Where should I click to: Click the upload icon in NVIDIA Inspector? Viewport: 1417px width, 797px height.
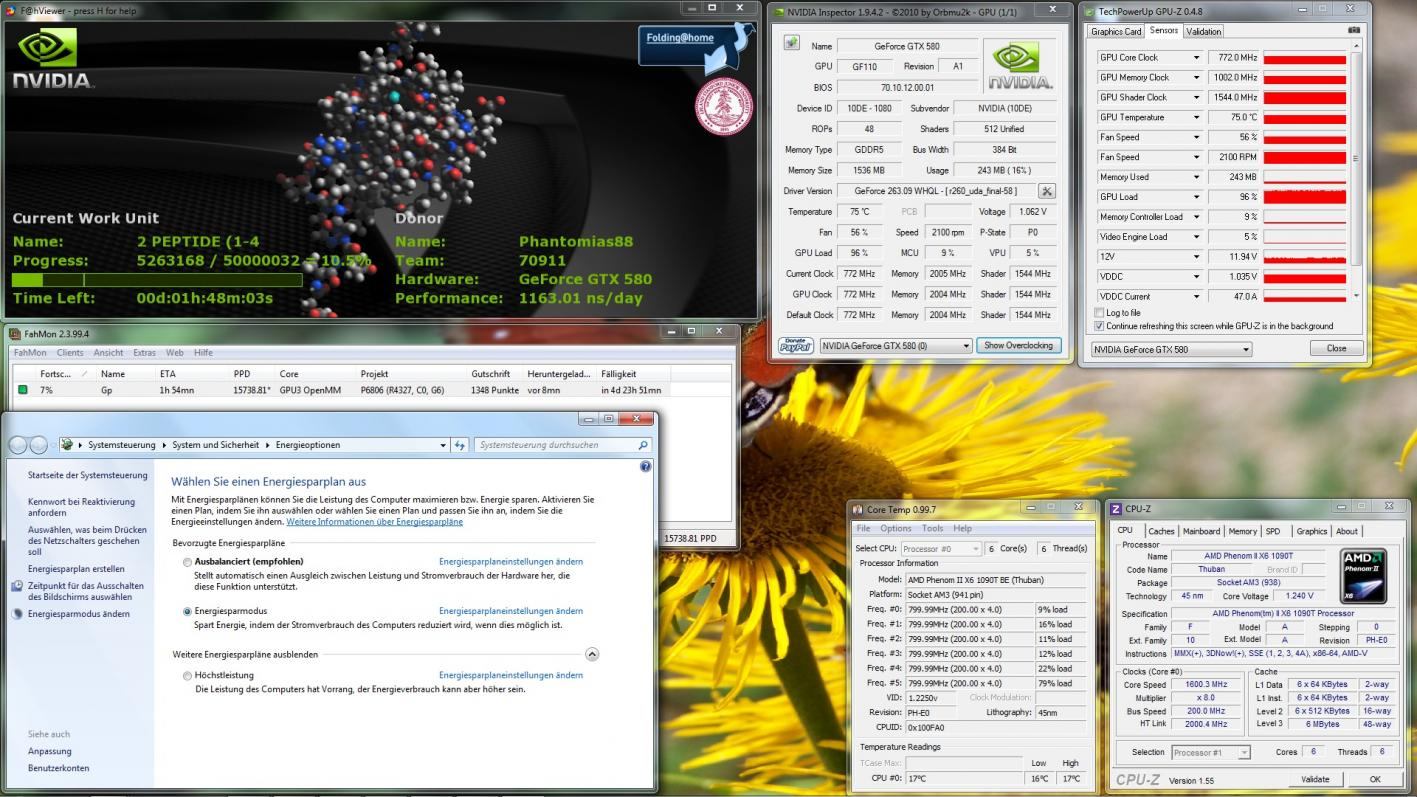(792, 43)
